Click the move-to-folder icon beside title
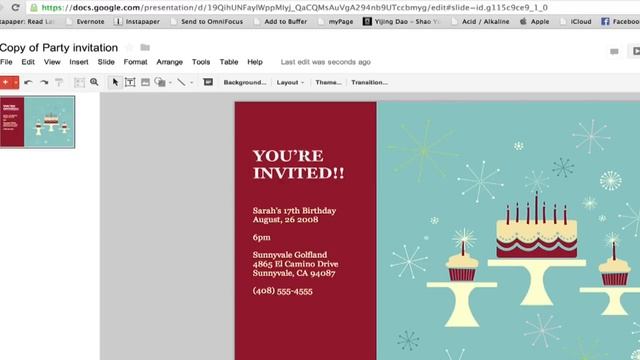 145,48
